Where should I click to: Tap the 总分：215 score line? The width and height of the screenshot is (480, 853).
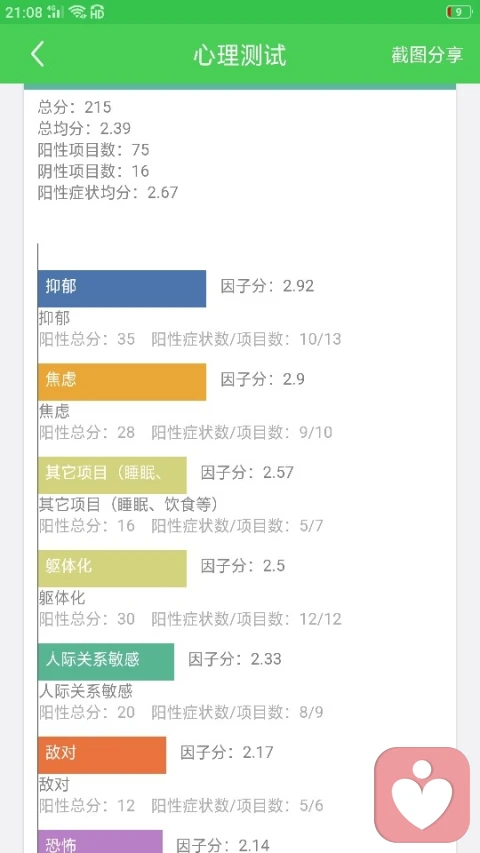(75, 107)
